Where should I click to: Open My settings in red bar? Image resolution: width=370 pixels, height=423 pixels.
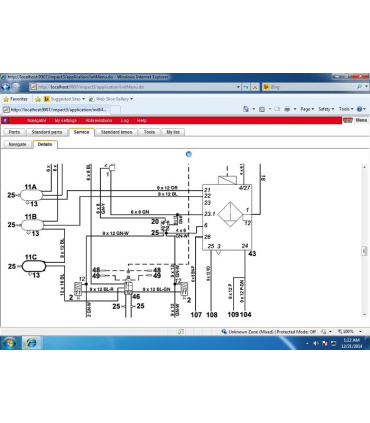point(66,120)
